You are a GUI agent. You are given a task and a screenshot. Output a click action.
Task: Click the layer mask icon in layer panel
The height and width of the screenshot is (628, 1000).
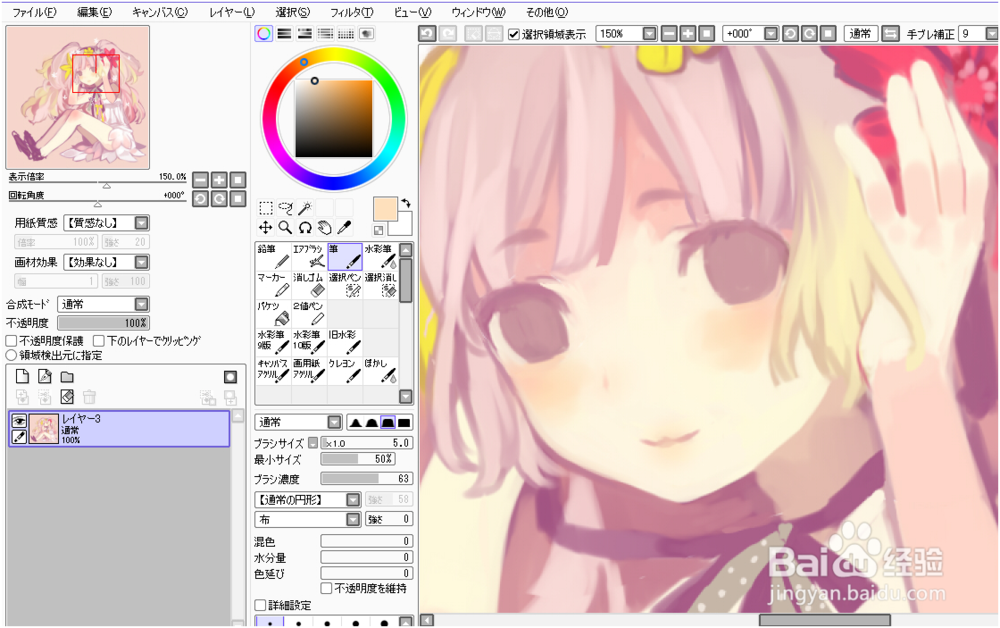pos(230,377)
